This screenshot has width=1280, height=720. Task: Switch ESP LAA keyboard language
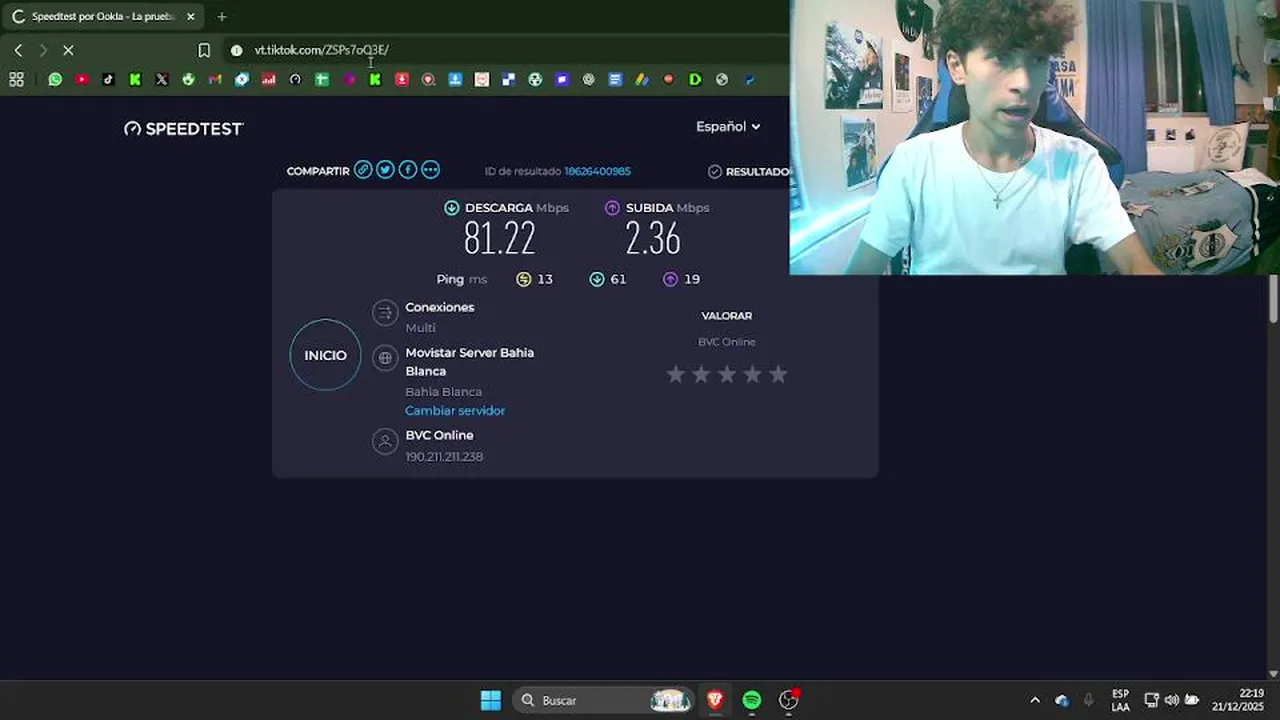pos(1121,700)
